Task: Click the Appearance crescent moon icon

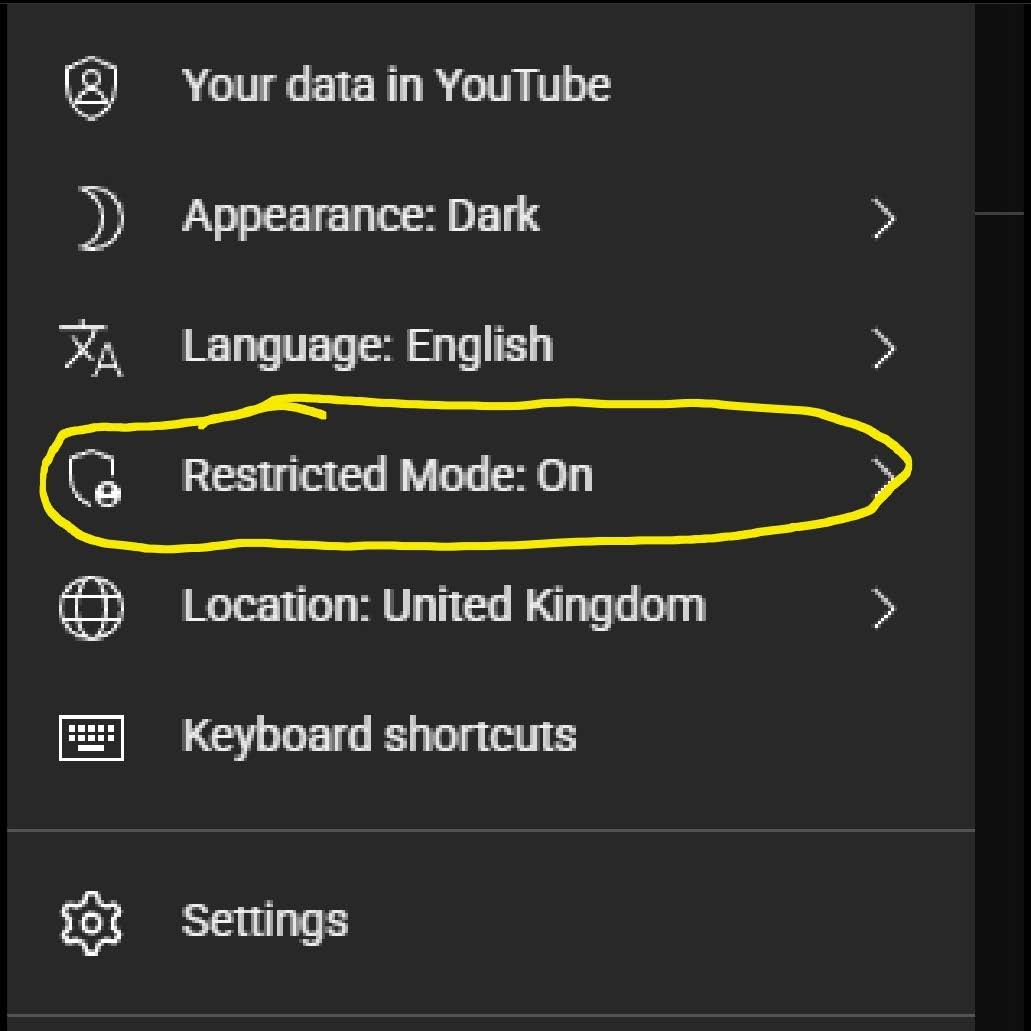Action: (98, 218)
